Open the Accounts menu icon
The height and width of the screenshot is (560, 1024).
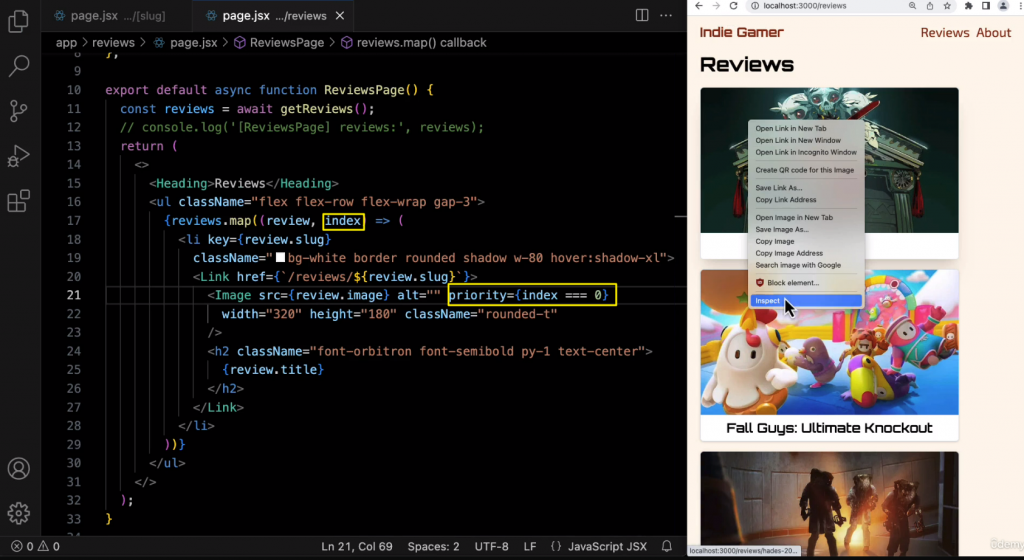pyautogui.click(x=18, y=469)
